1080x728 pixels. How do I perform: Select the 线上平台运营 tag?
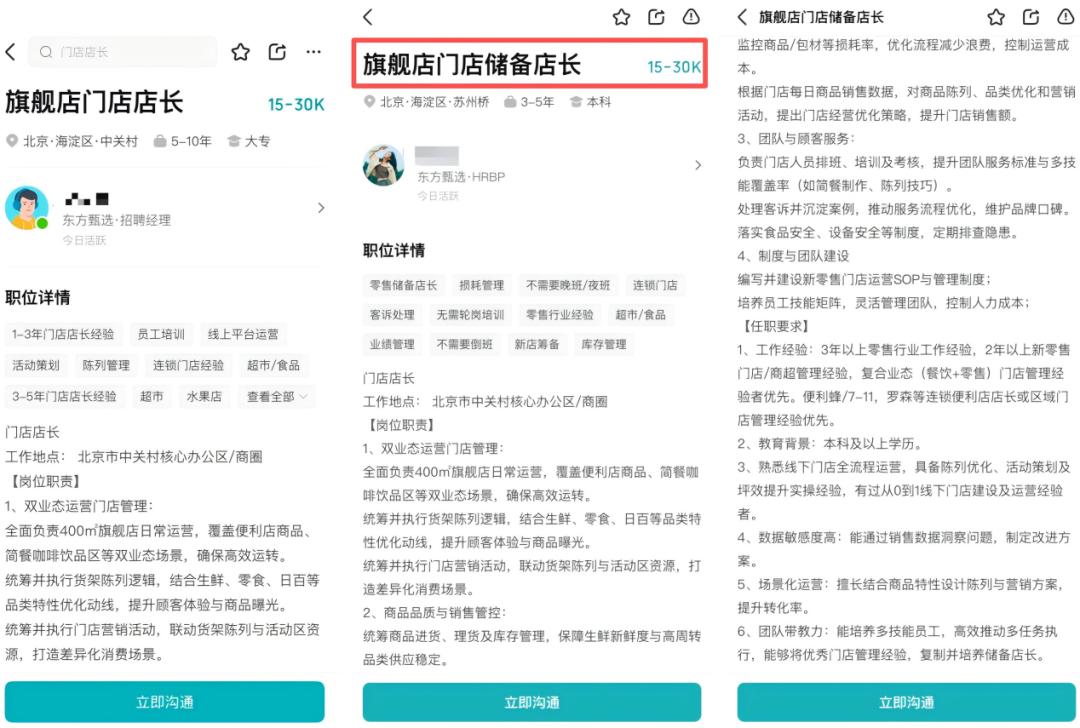coord(243,334)
